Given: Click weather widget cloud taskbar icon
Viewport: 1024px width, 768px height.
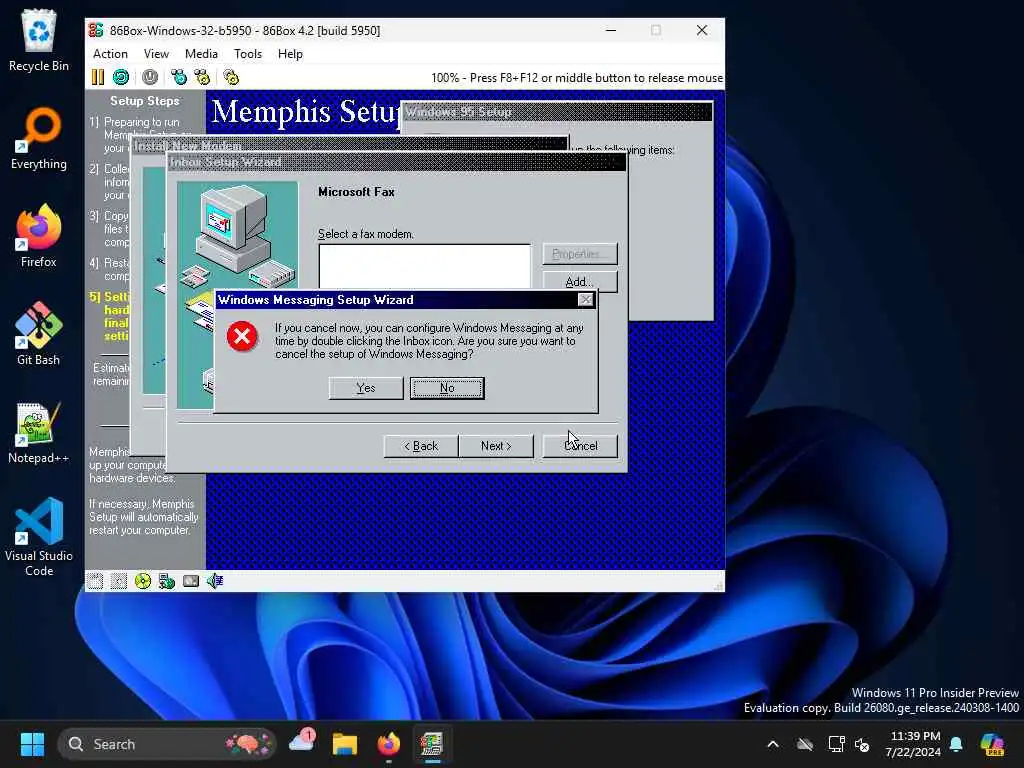Looking at the screenshot, I should coord(302,743).
